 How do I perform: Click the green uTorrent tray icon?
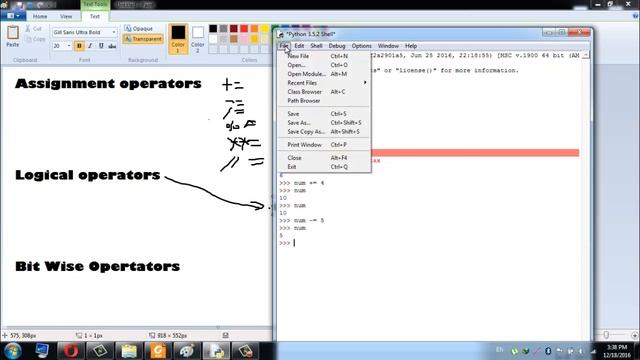515,351
